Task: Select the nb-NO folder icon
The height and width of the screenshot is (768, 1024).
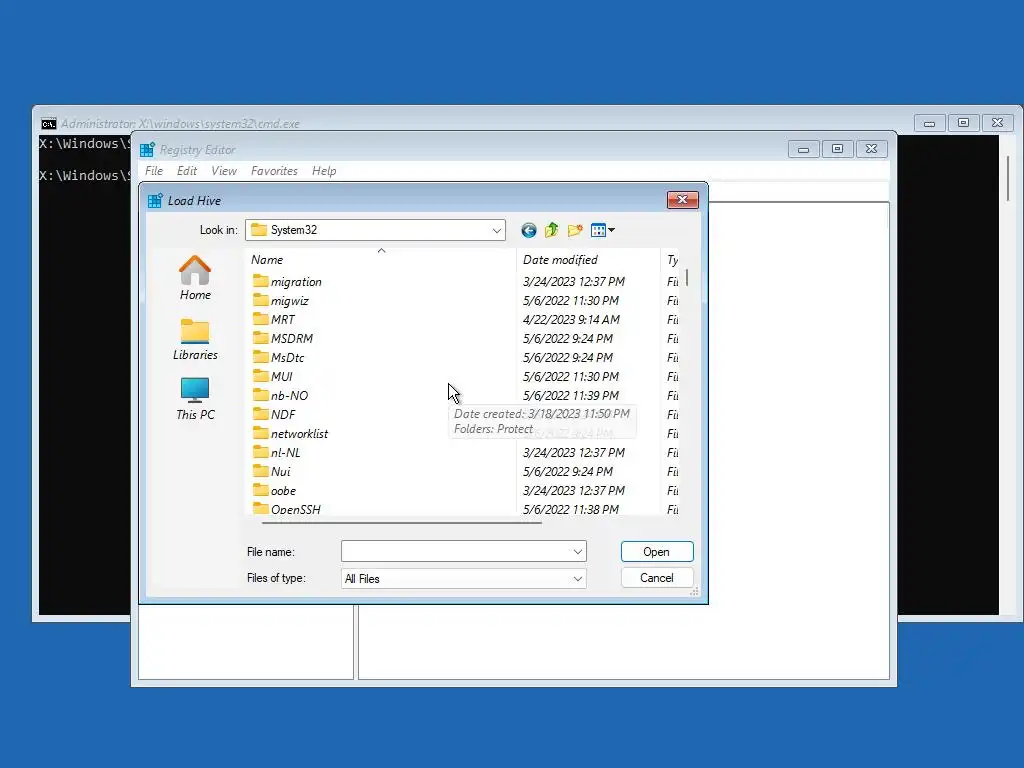Action: (x=260, y=394)
